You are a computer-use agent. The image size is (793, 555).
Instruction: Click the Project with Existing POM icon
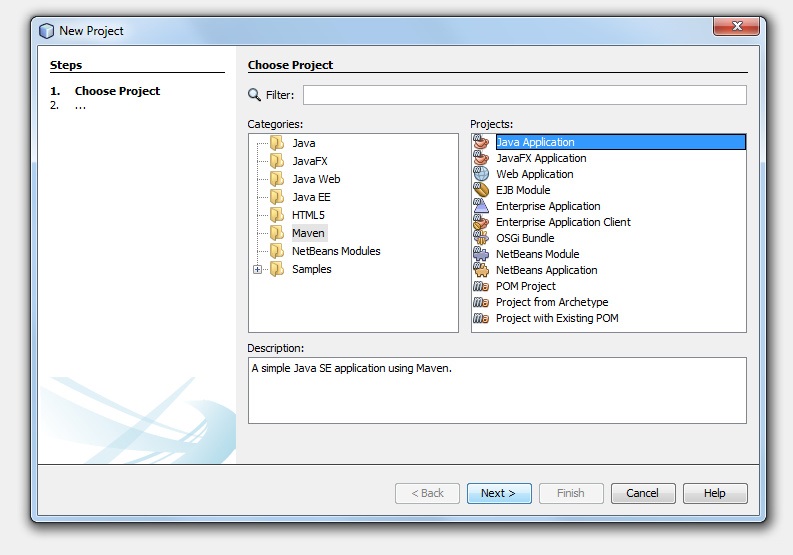(481, 318)
